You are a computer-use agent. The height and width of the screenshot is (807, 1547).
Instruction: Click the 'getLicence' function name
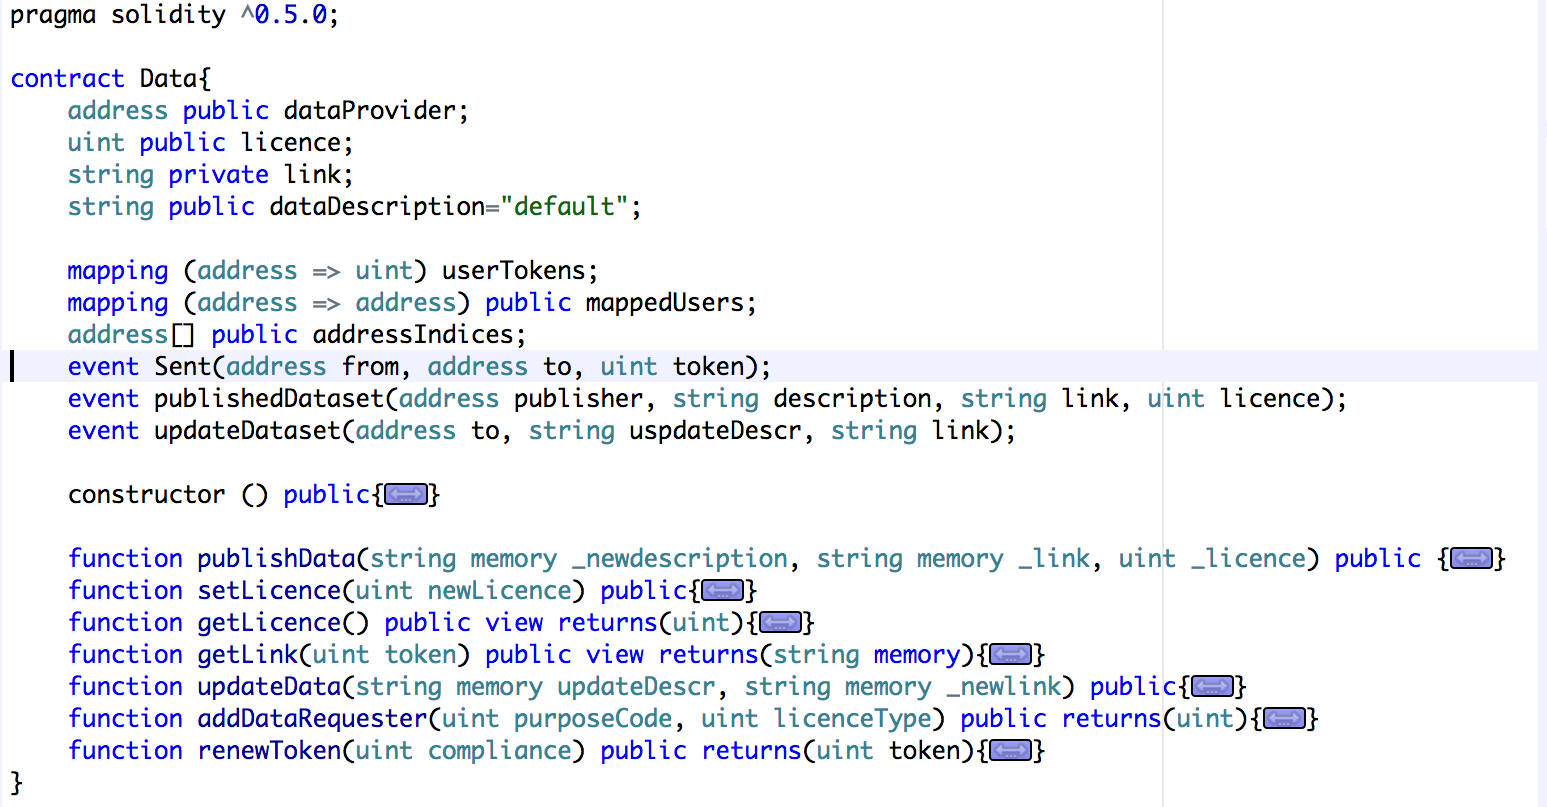270,623
